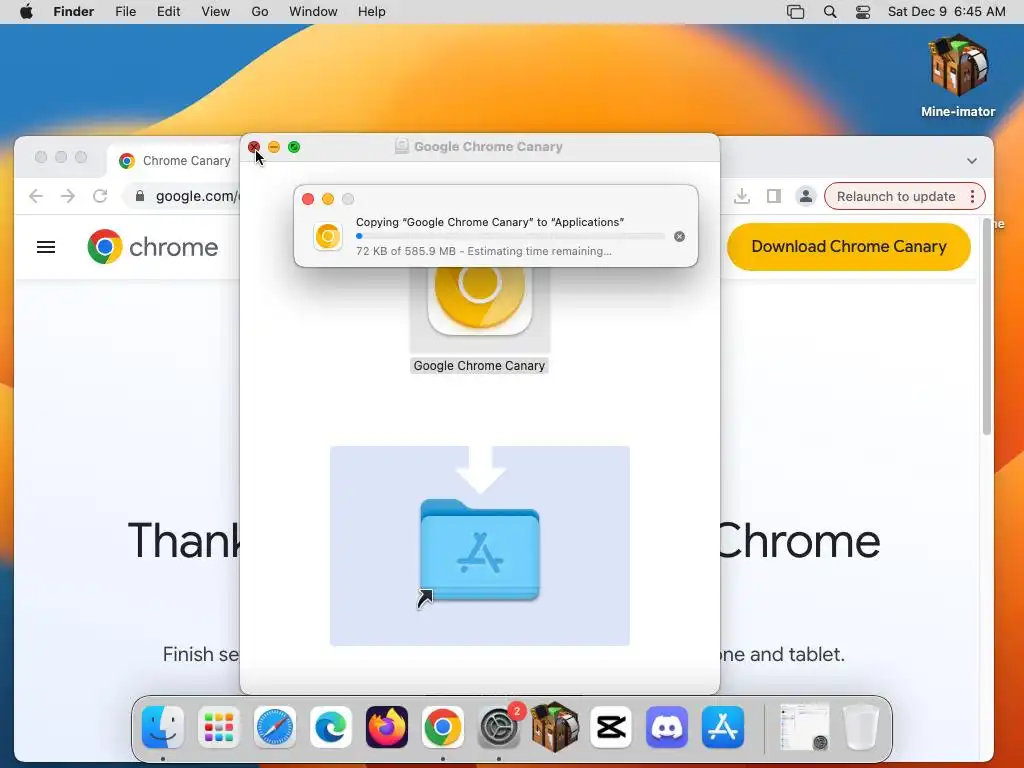Viewport: 1024px width, 768px height.
Task: Open Launchpad from the Dock
Action: 219,727
